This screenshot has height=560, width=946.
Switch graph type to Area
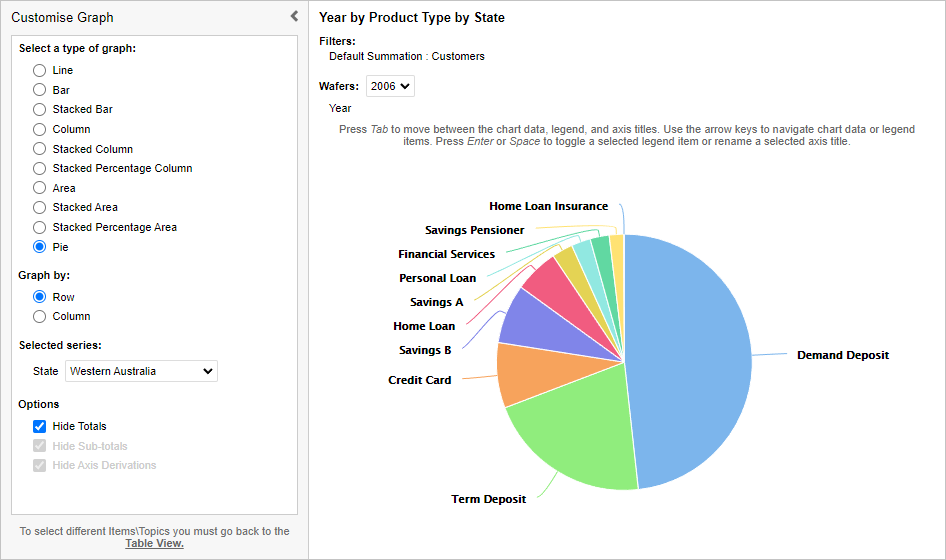click(x=40, y=188)
